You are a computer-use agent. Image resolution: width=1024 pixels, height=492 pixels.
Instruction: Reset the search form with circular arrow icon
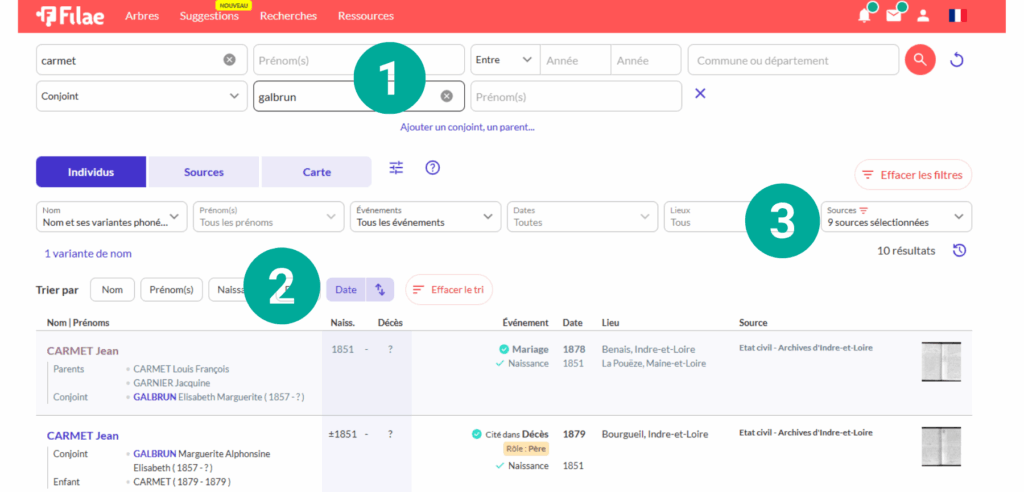pyautogui.click(x=956, y=60)
